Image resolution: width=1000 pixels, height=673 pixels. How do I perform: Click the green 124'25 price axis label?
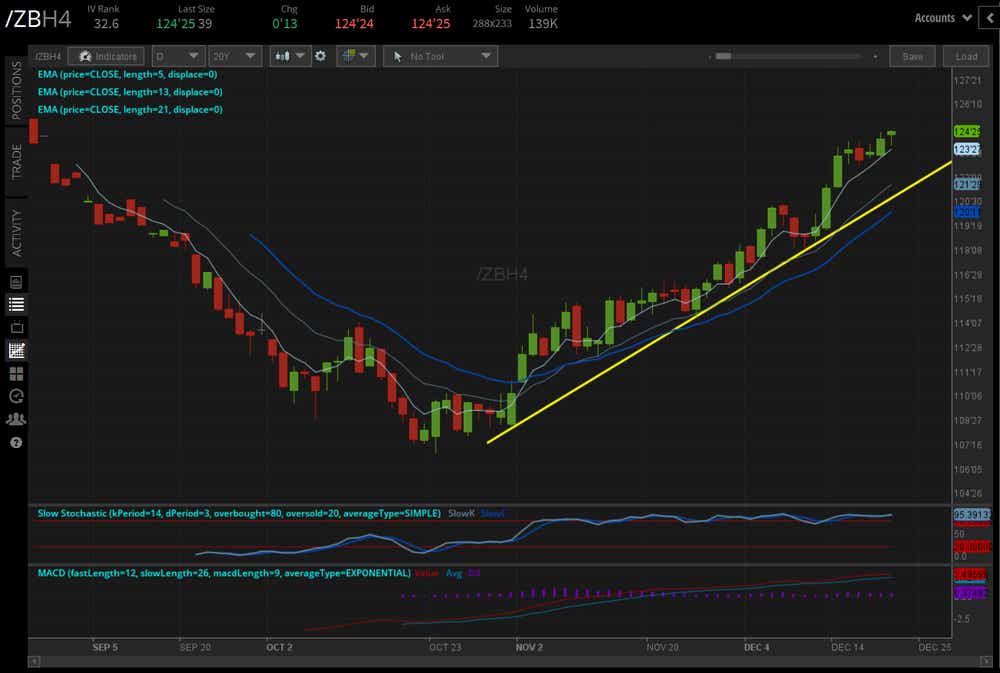(x=966, y=131)
